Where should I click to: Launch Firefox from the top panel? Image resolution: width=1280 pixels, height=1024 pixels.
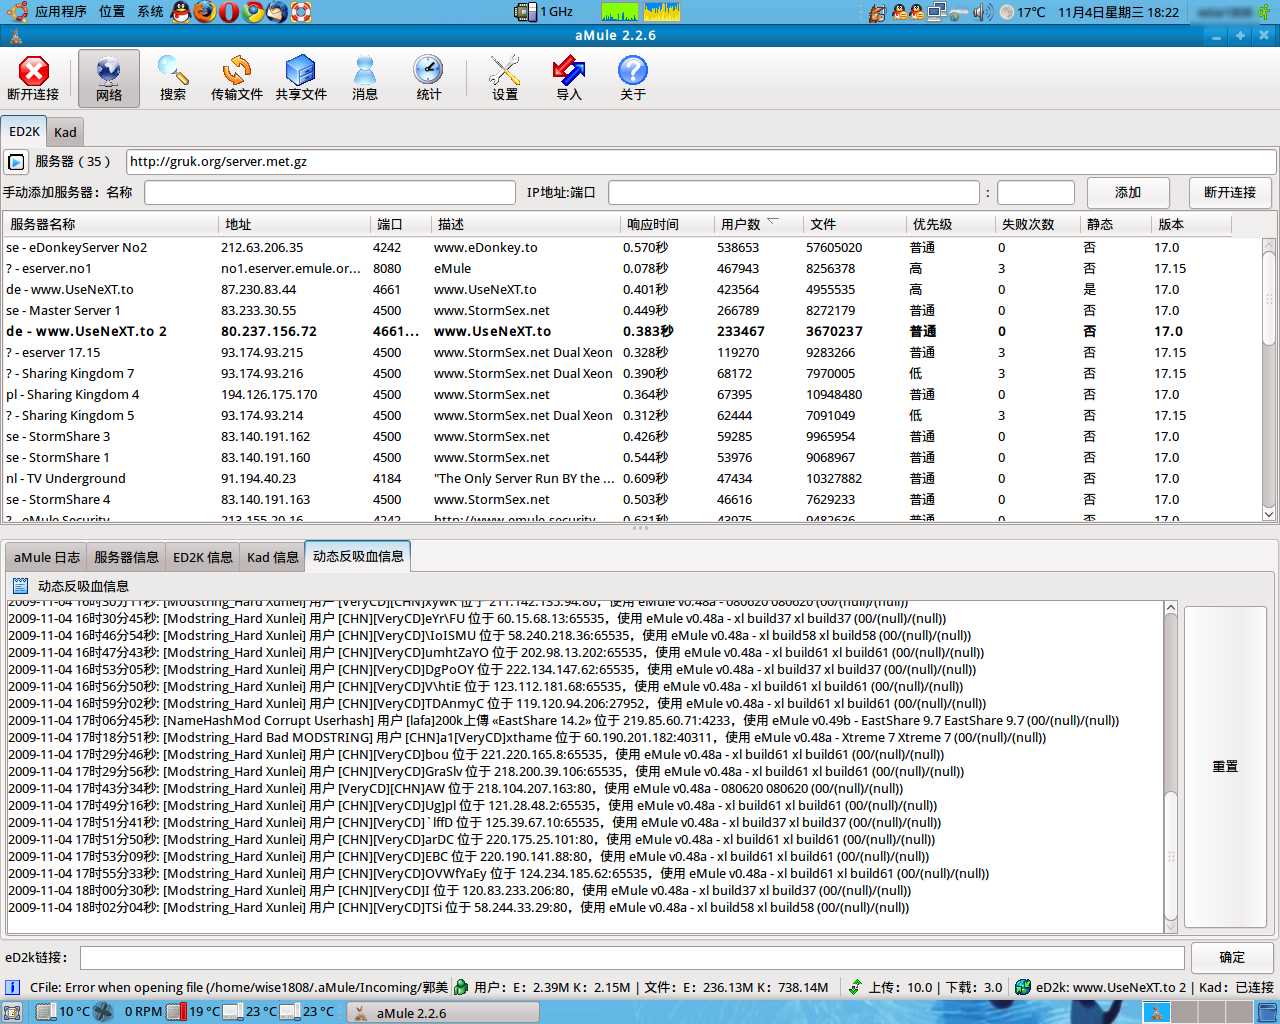(205, 12)
